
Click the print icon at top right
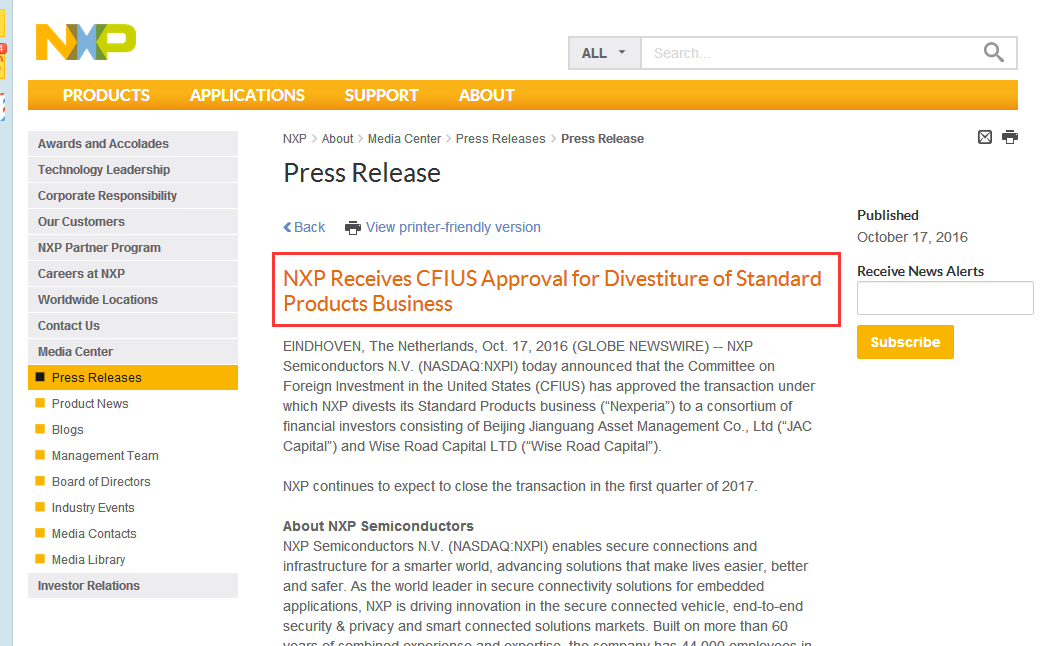pyautogui.click(x=1010, y=137)
